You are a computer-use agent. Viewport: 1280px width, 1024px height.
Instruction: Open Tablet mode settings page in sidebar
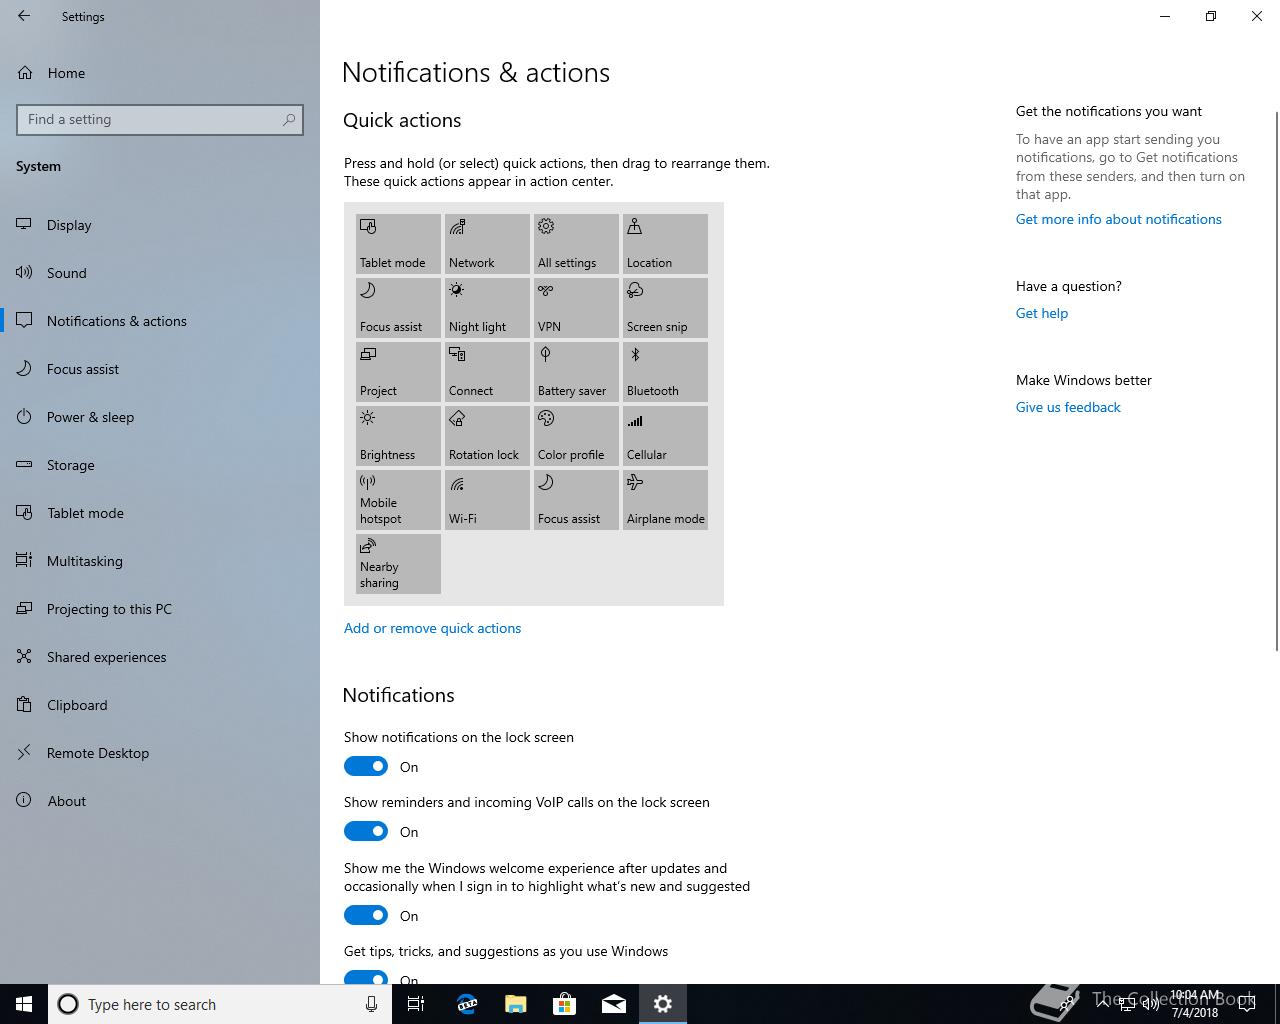tap(160, 513)
